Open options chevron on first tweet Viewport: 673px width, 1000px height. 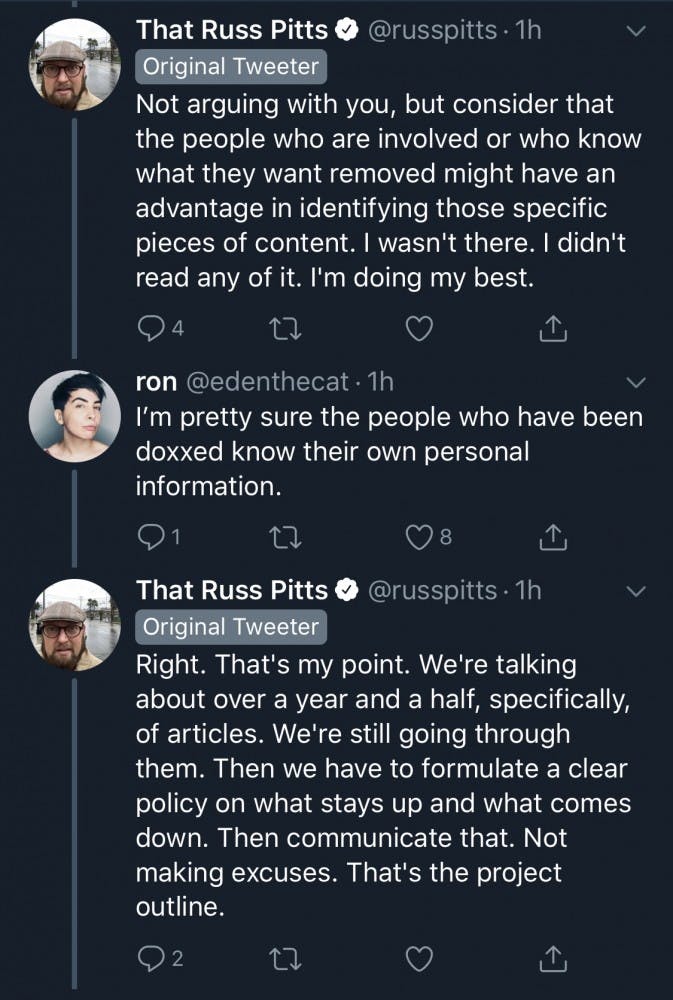coord(636,32)
